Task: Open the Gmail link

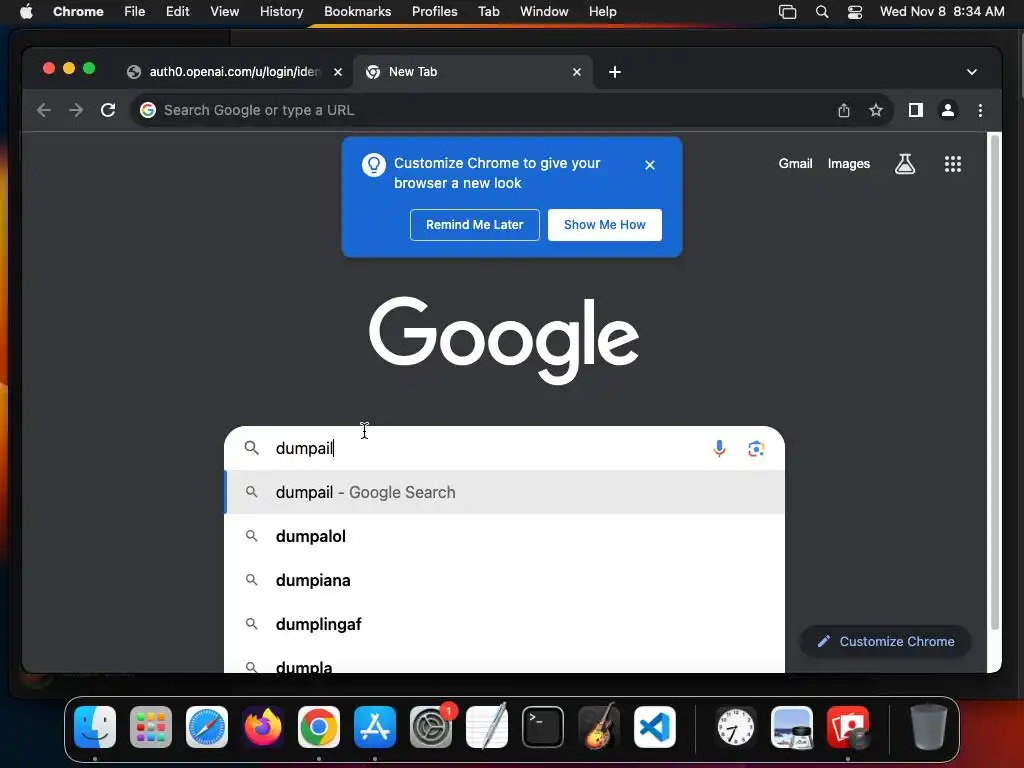Action: pos(795,164)
